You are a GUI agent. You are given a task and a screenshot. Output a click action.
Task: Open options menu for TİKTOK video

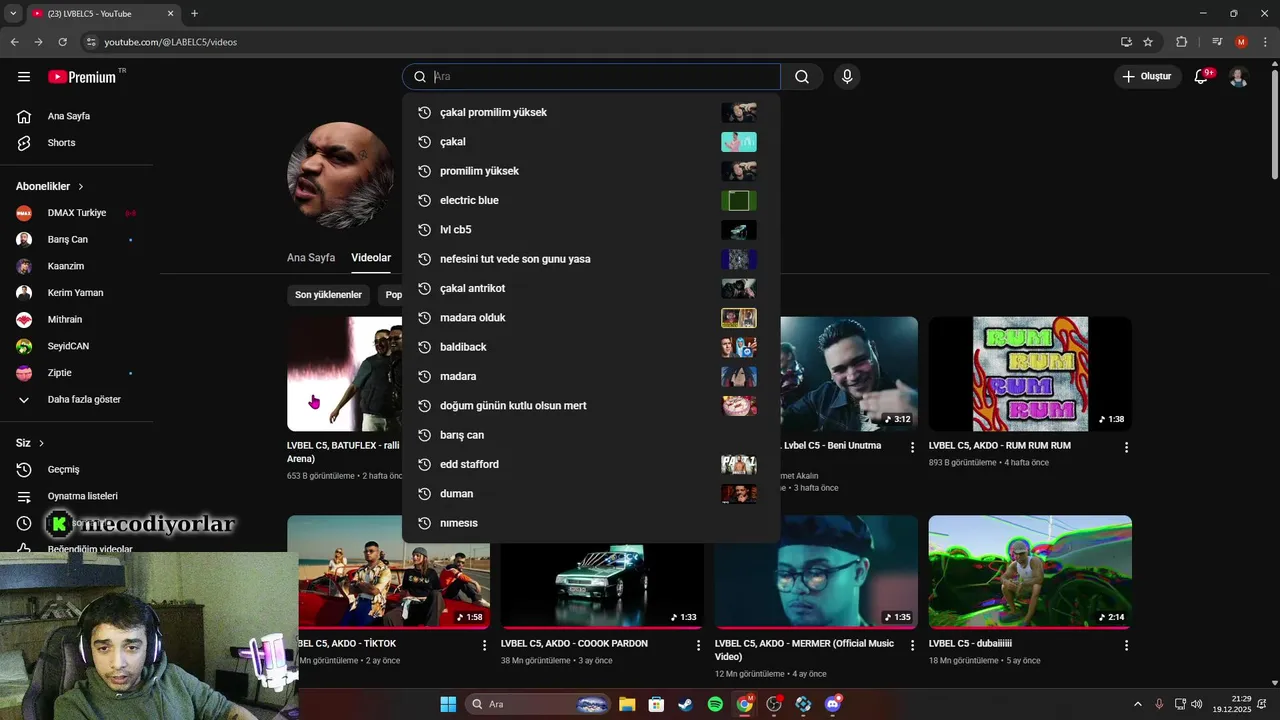tap(484, 645)
